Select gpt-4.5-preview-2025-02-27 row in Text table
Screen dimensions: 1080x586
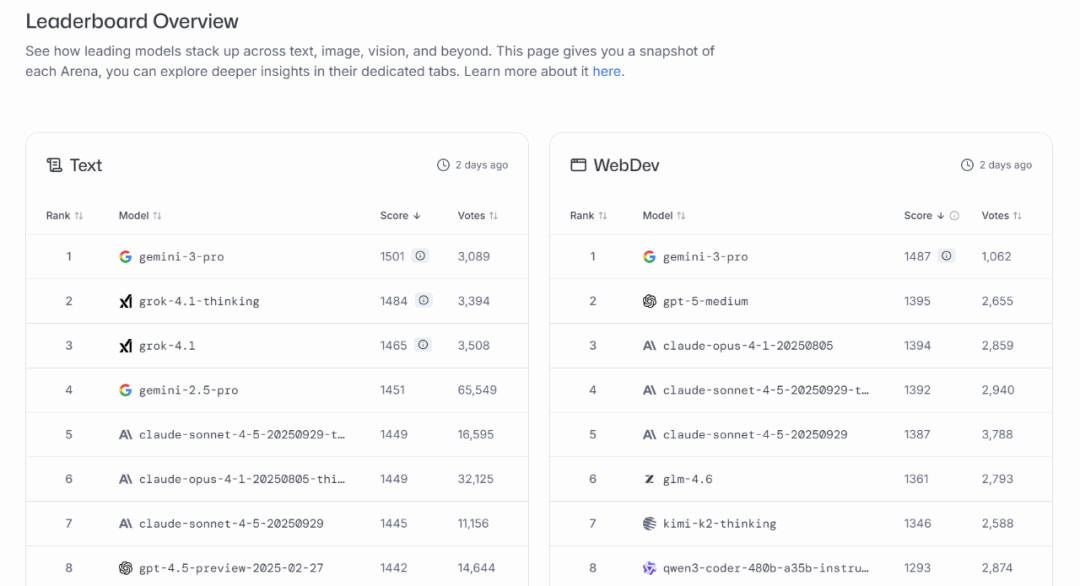231,568
